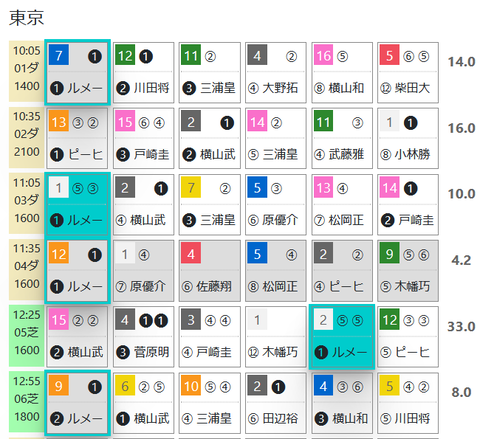
Task: Click the 8.0 odds value
Action: click(461, 393)
